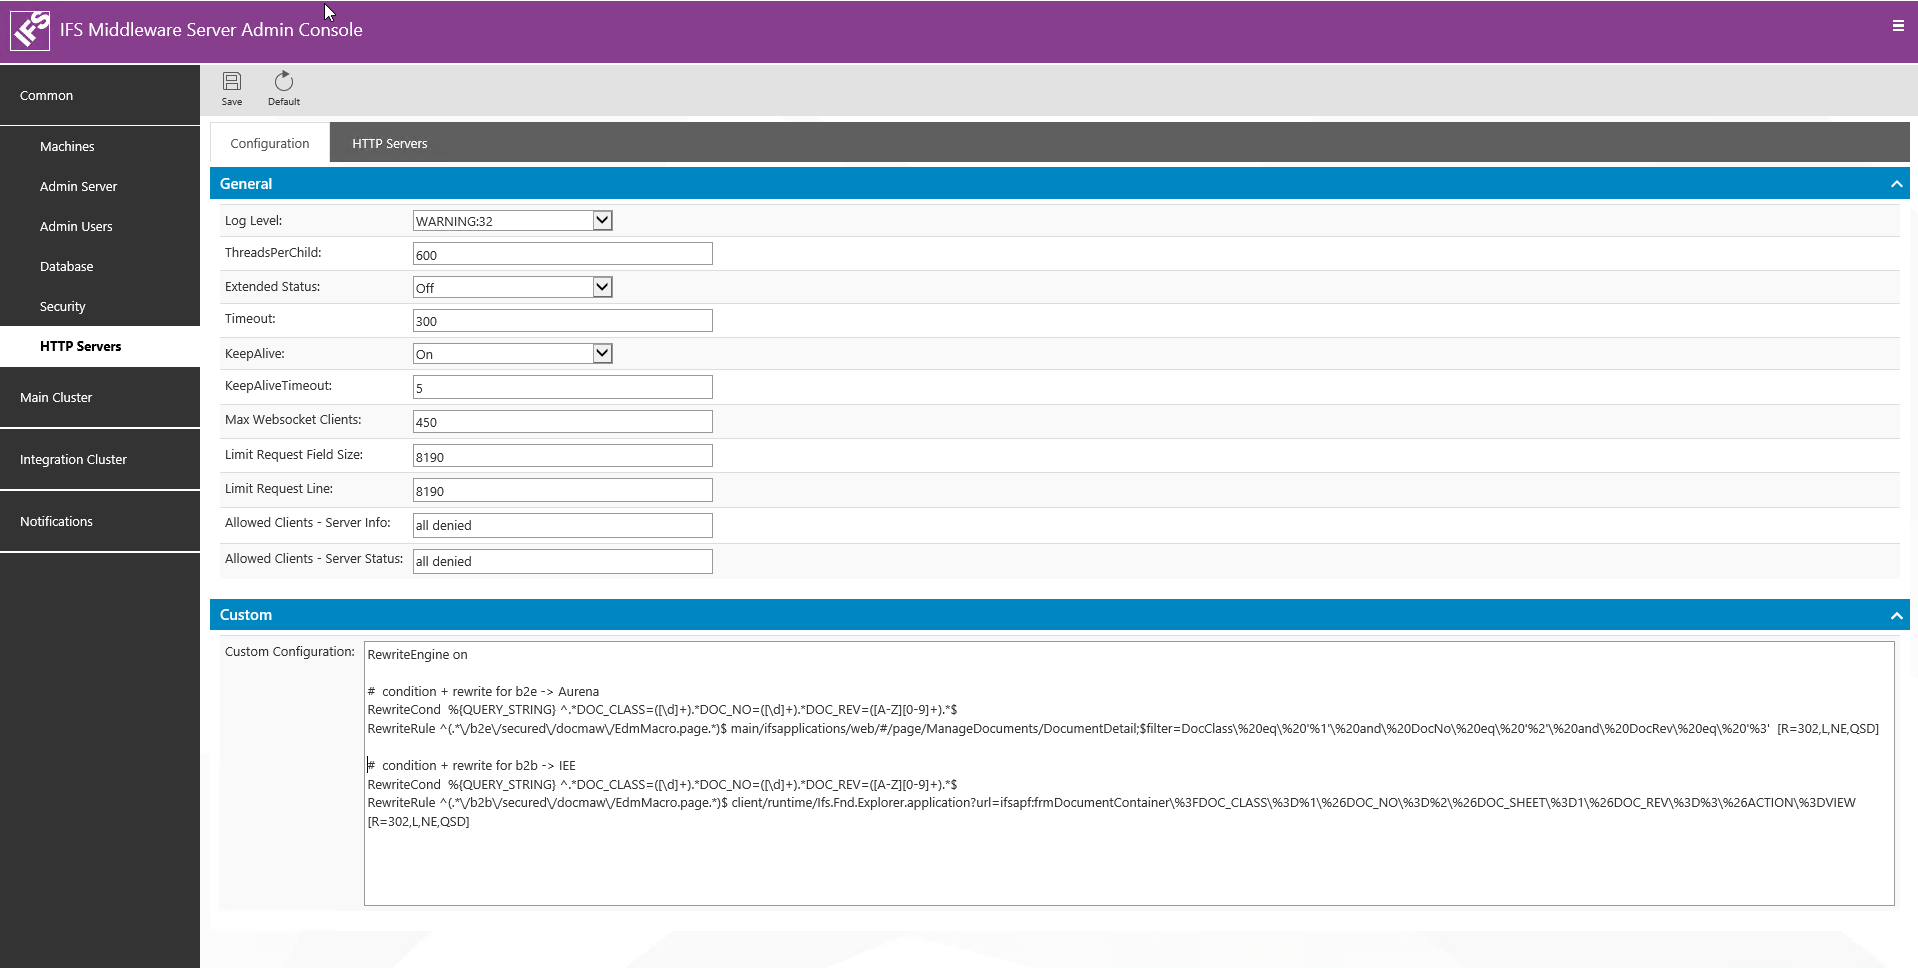
Task: Open Admin Server in sidebar
Action: coord(100,186)
